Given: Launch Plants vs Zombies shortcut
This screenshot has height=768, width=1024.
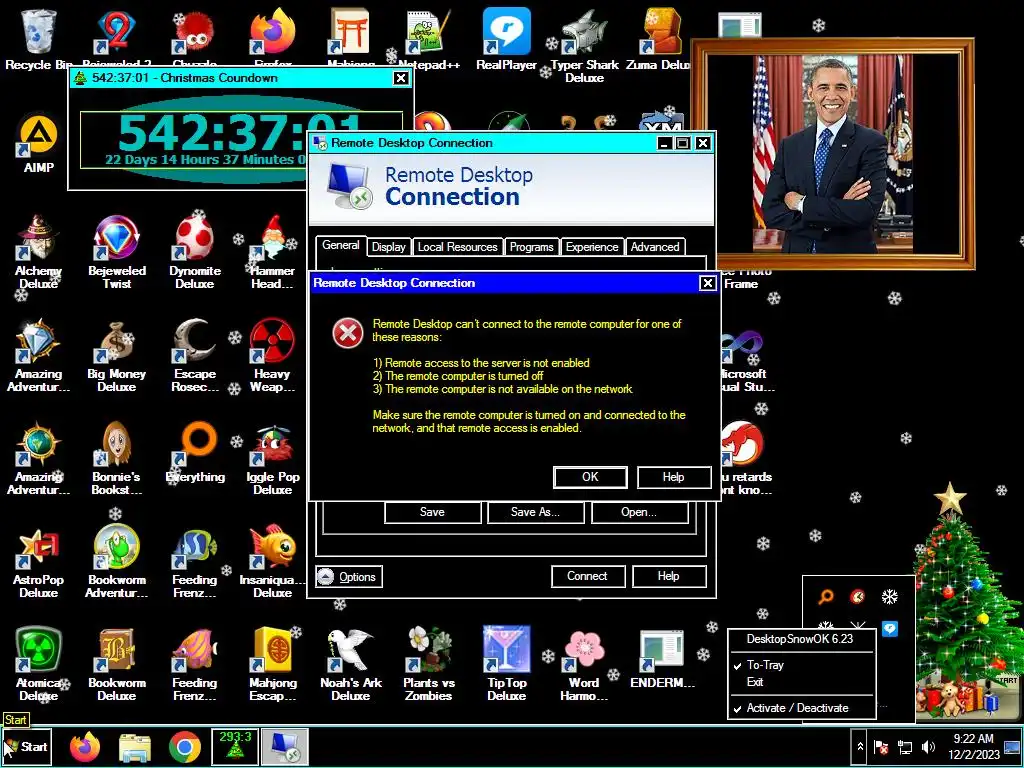Looking at the screenshot, I should [428, 664].
